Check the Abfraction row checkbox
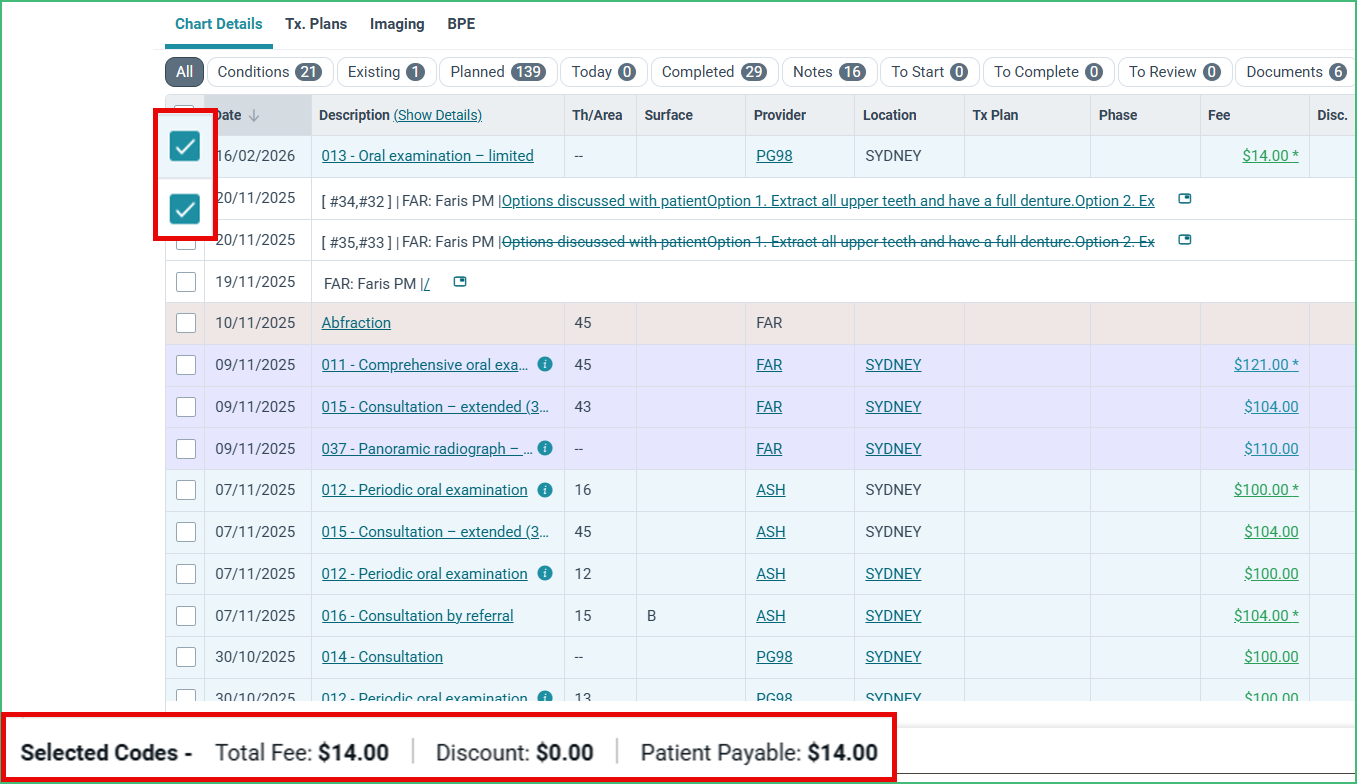 (x=185, y=322)
